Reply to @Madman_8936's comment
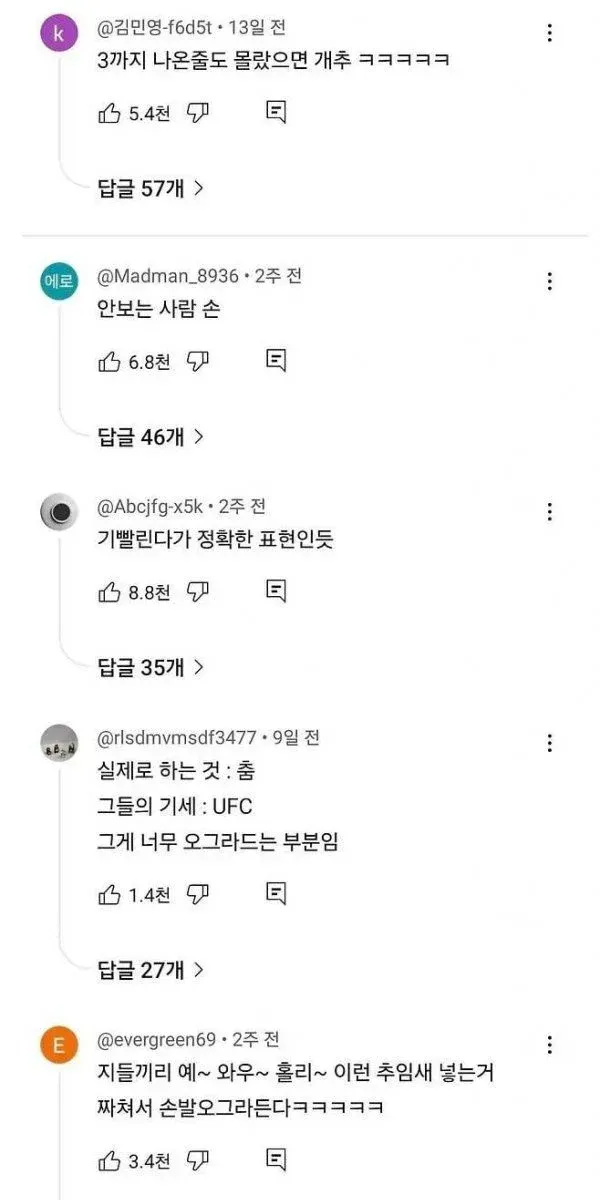The image size is (600, 1200). 277,361
